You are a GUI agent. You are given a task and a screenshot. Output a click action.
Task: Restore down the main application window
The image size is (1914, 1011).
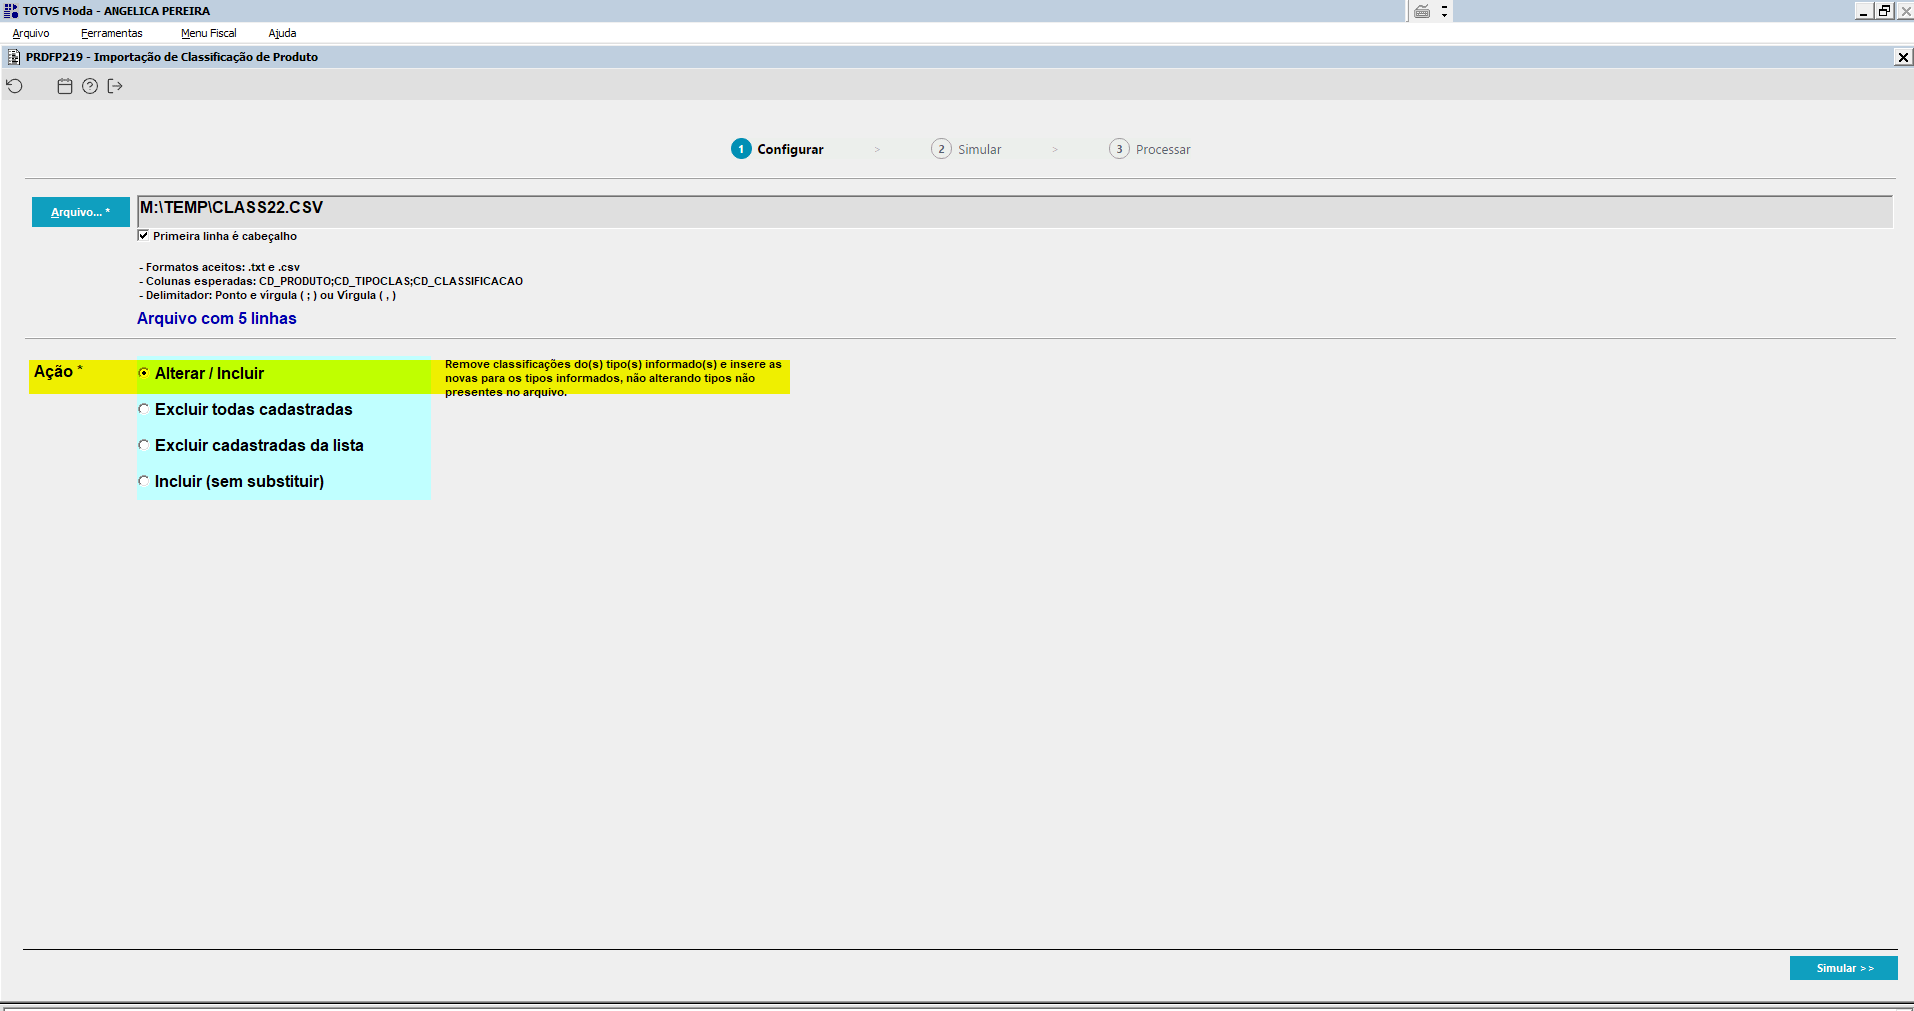(1884, 11)
